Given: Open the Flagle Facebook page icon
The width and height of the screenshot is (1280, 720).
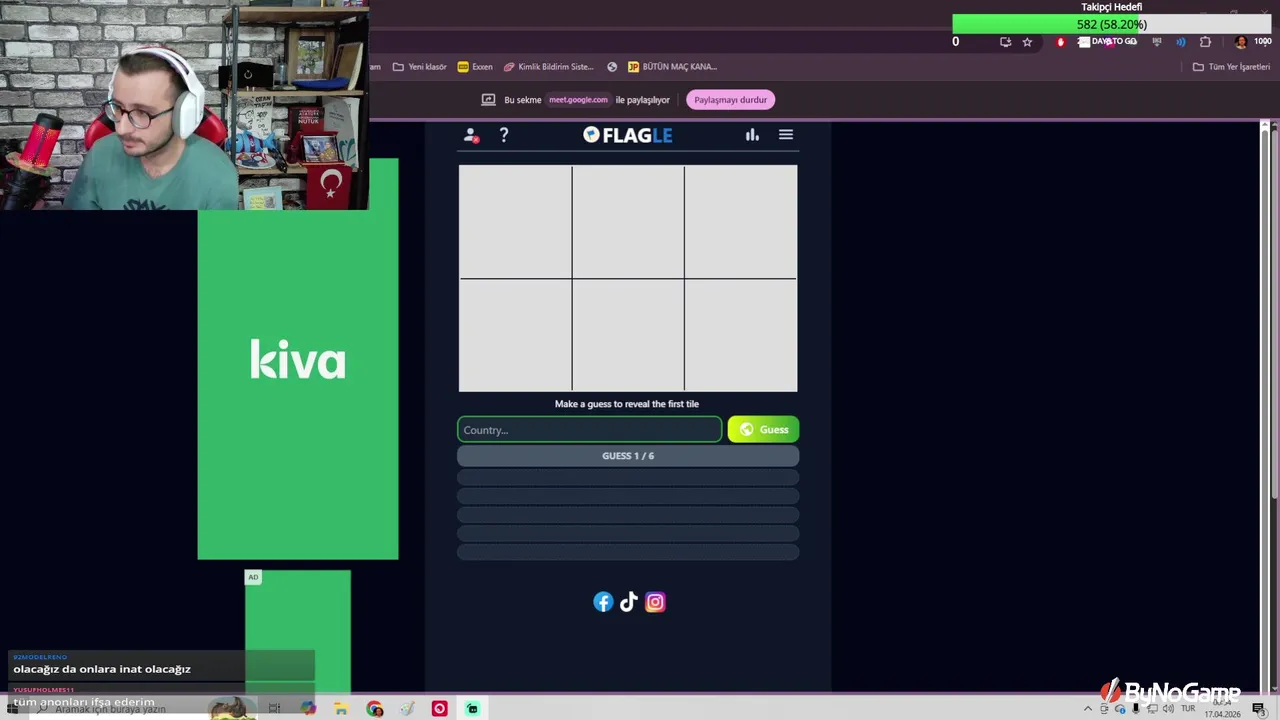Looking at the screenshot, I should (x=603, y=602).
